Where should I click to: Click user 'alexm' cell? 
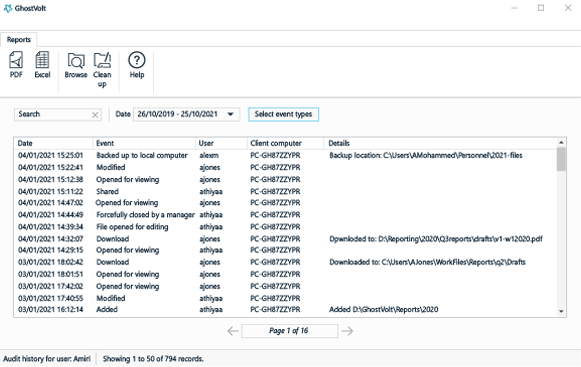tap(209, 155)
